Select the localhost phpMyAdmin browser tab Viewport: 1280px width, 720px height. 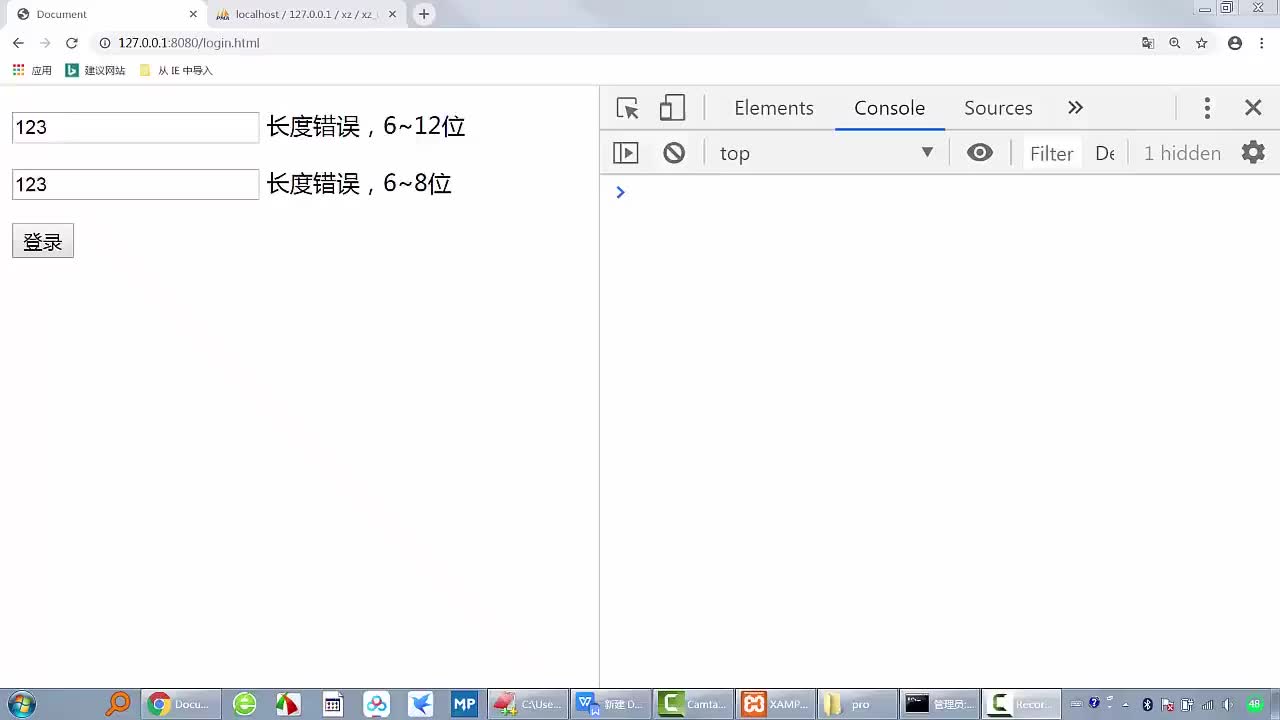coord(305,14)
